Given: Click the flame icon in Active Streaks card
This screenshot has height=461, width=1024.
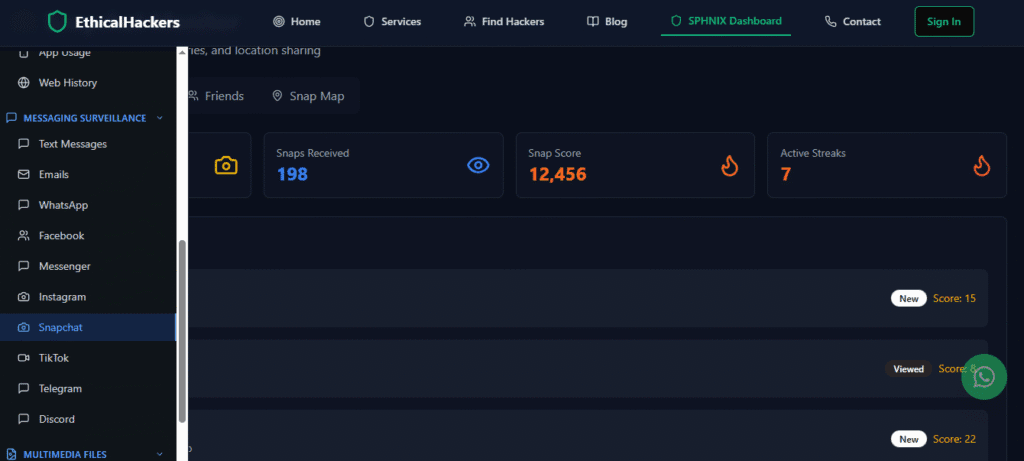Looking at the screenshot, I should coord(982,165).
